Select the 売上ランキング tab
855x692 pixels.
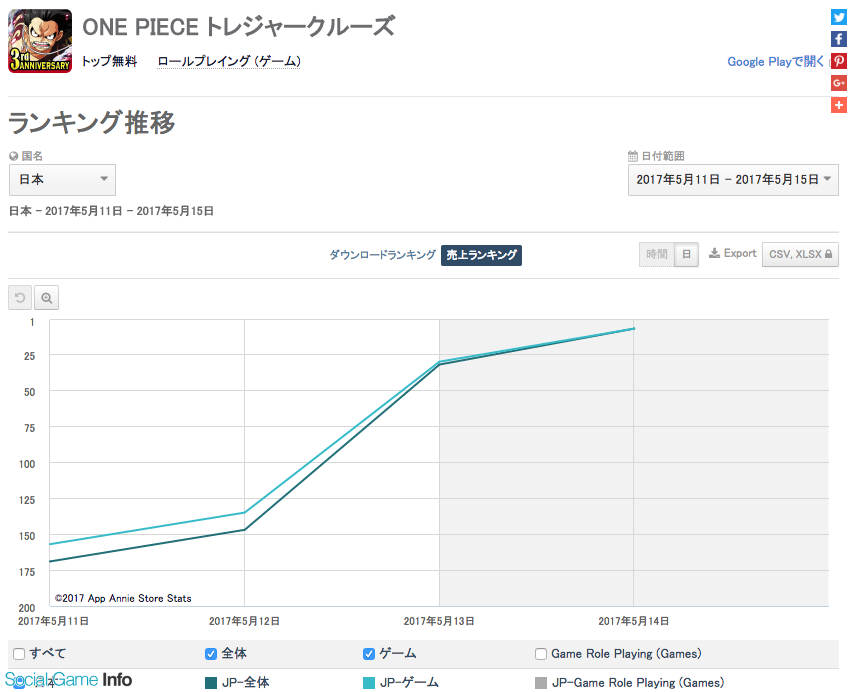coord(481,255)
